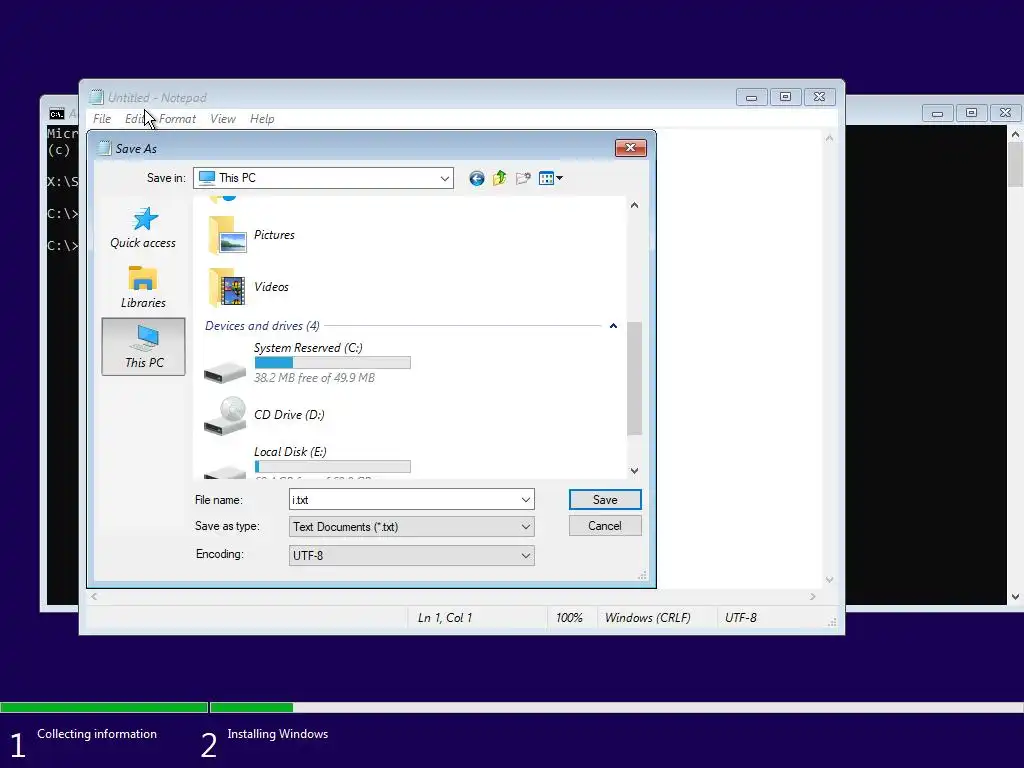This screenshot has width=1024, height=768.
Task: Click Notepad vertical scroll down arrow
Action: pyautogui.click(x=829, y=580)
